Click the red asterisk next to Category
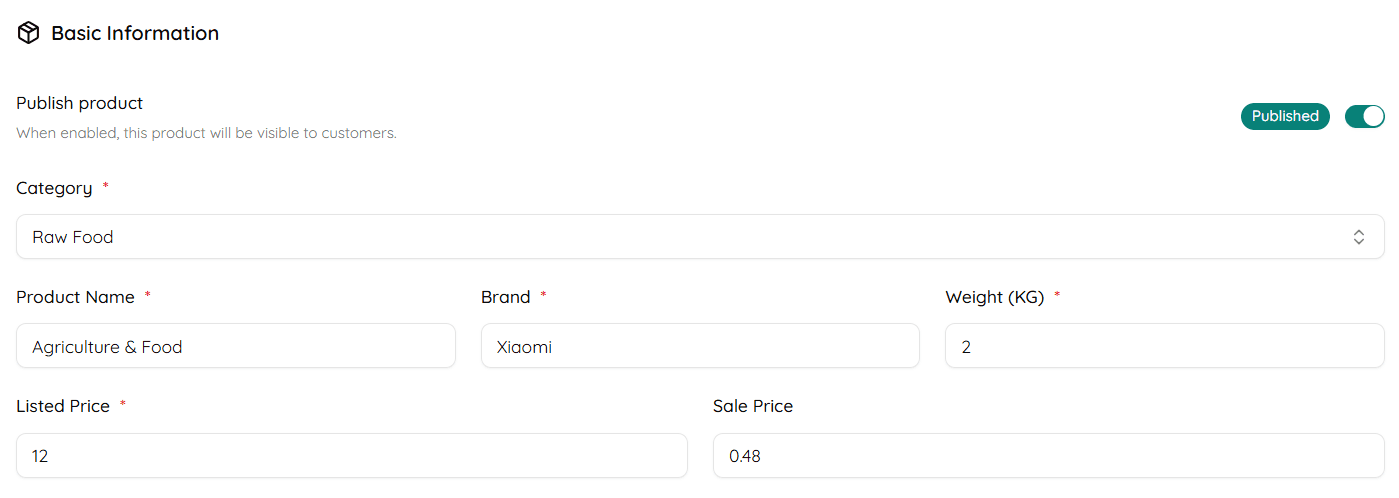1399x498 pixels. 106,187
